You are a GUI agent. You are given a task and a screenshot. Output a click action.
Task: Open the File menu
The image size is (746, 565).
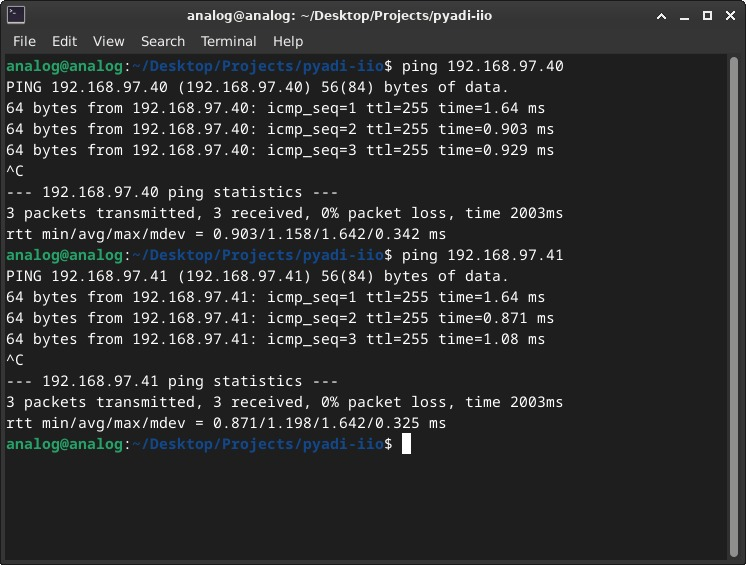[x=24, y=41]
